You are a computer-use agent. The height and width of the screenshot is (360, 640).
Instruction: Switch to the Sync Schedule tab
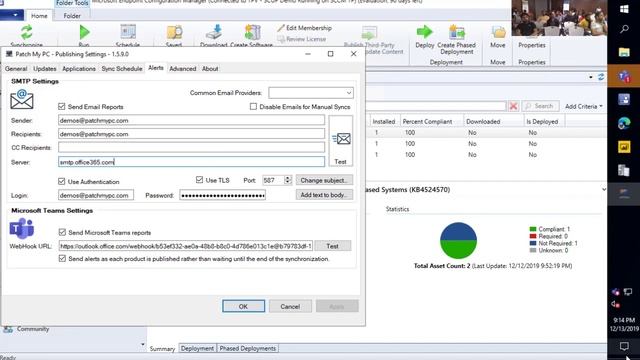[122, 69]
